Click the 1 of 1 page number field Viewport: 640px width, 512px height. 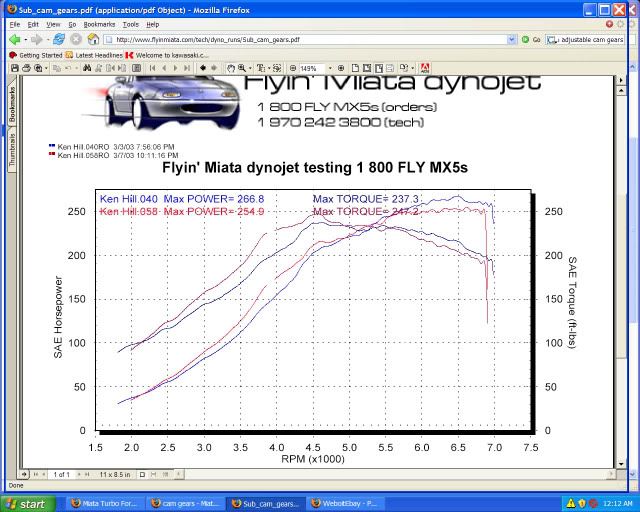(x=61, y=474)
